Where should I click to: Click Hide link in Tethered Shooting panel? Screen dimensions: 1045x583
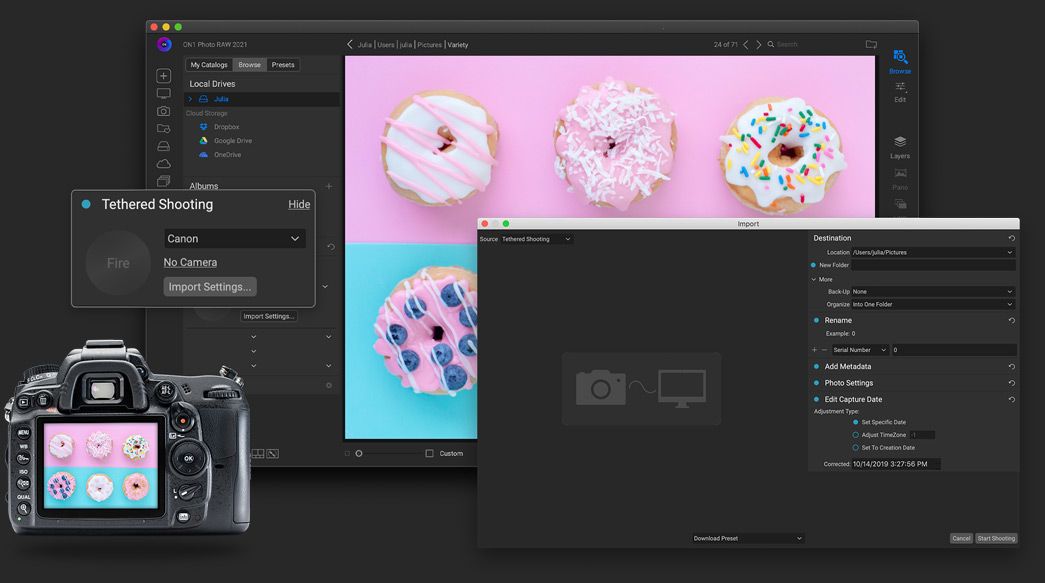(x=299, y=205)
